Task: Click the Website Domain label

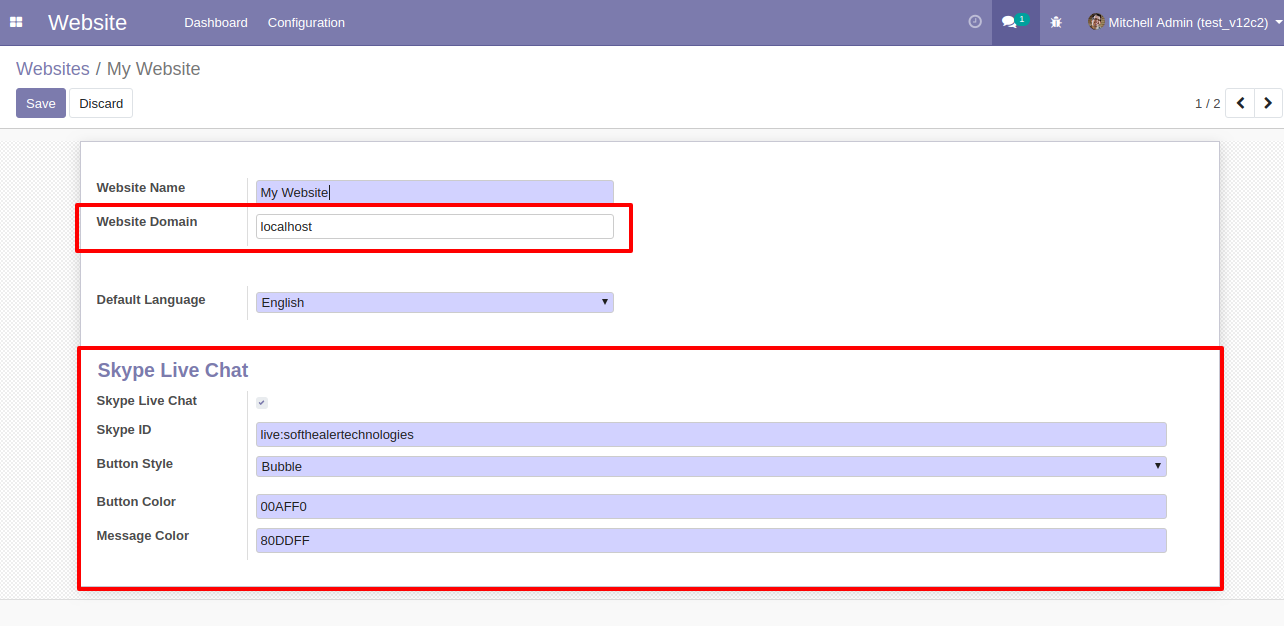Action: 147,222
